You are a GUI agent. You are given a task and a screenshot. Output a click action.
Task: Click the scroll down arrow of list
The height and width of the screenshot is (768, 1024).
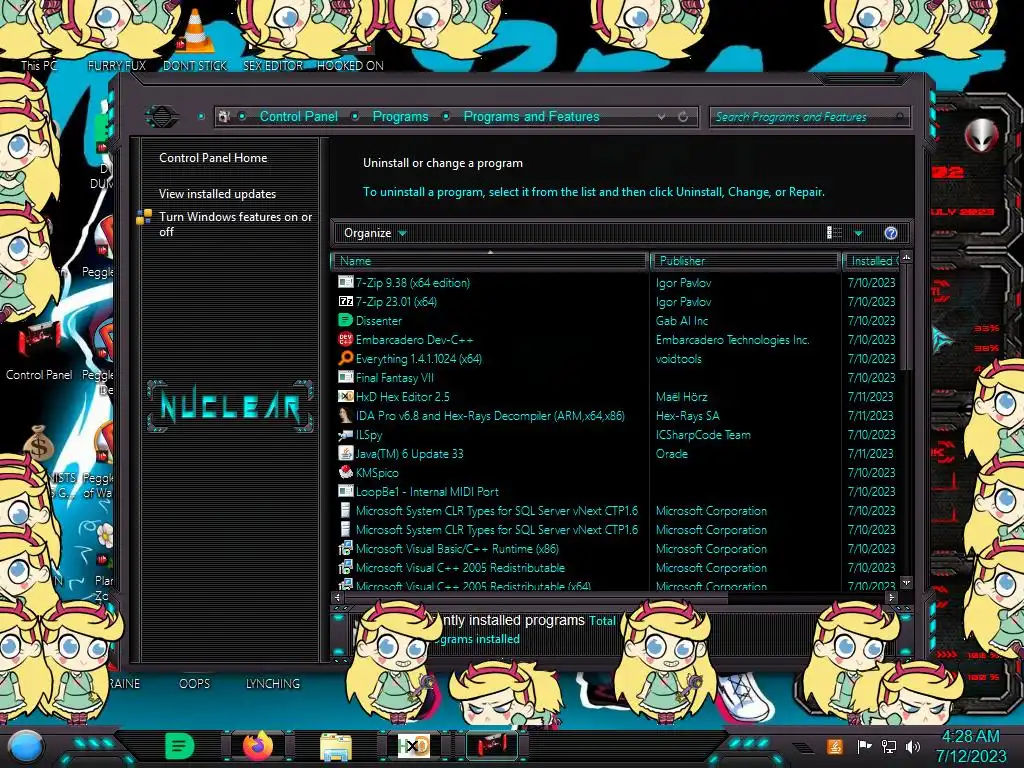click(906, 582)
